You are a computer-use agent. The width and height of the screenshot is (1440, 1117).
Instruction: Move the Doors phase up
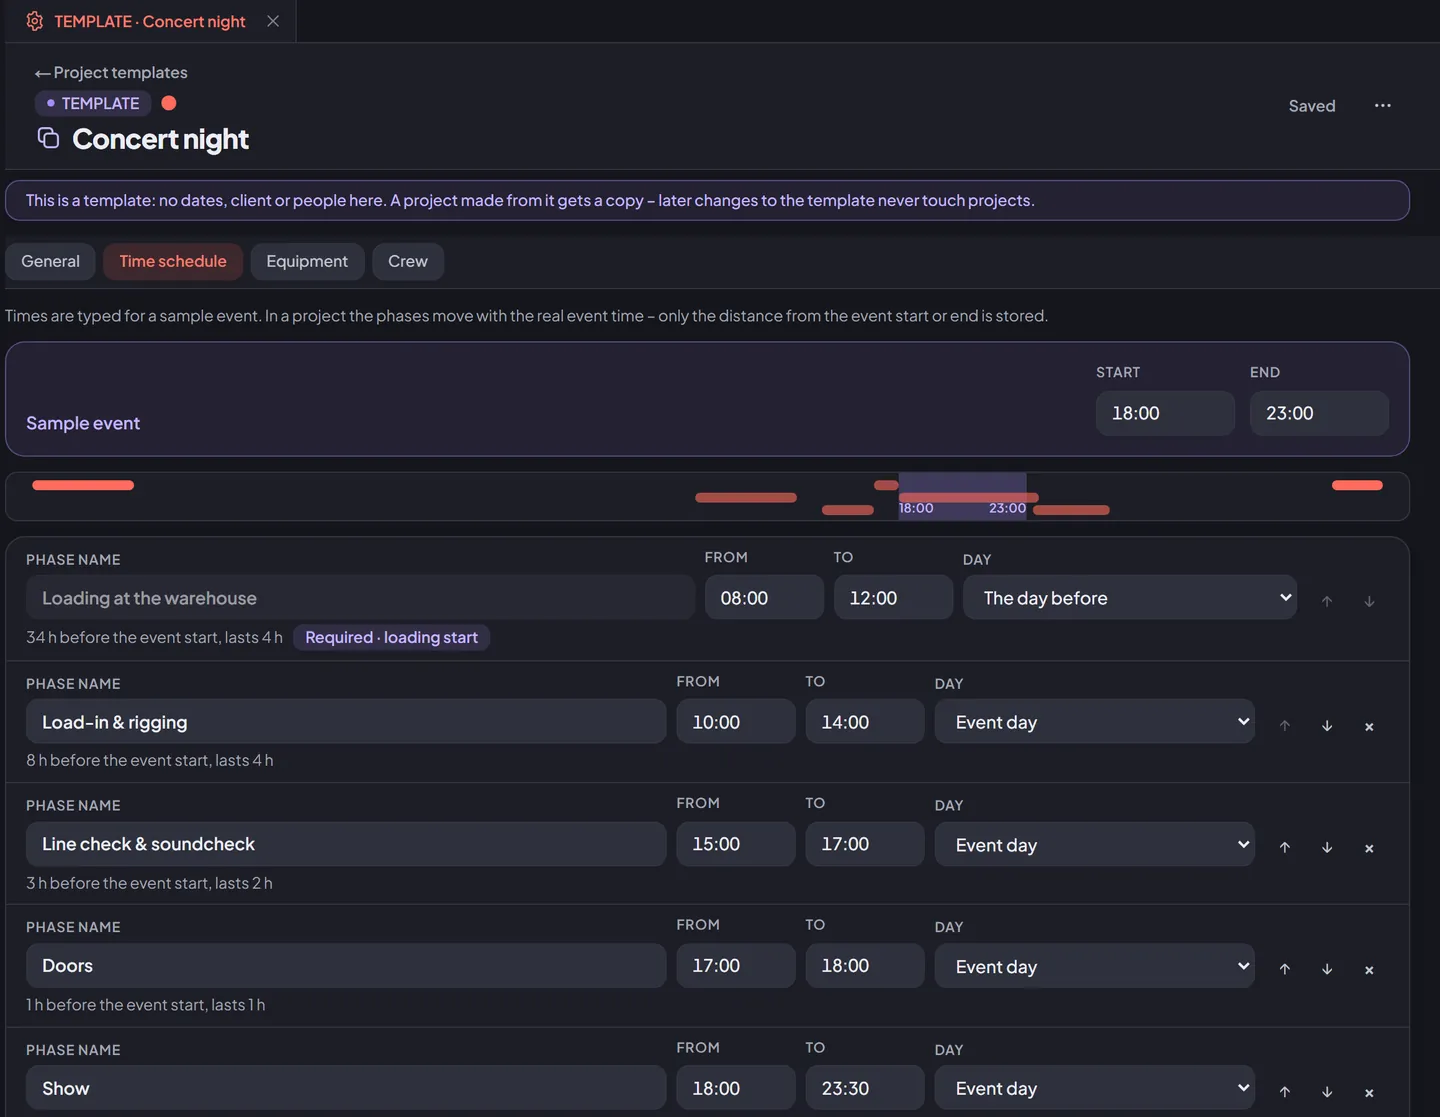click(1285, 969)
